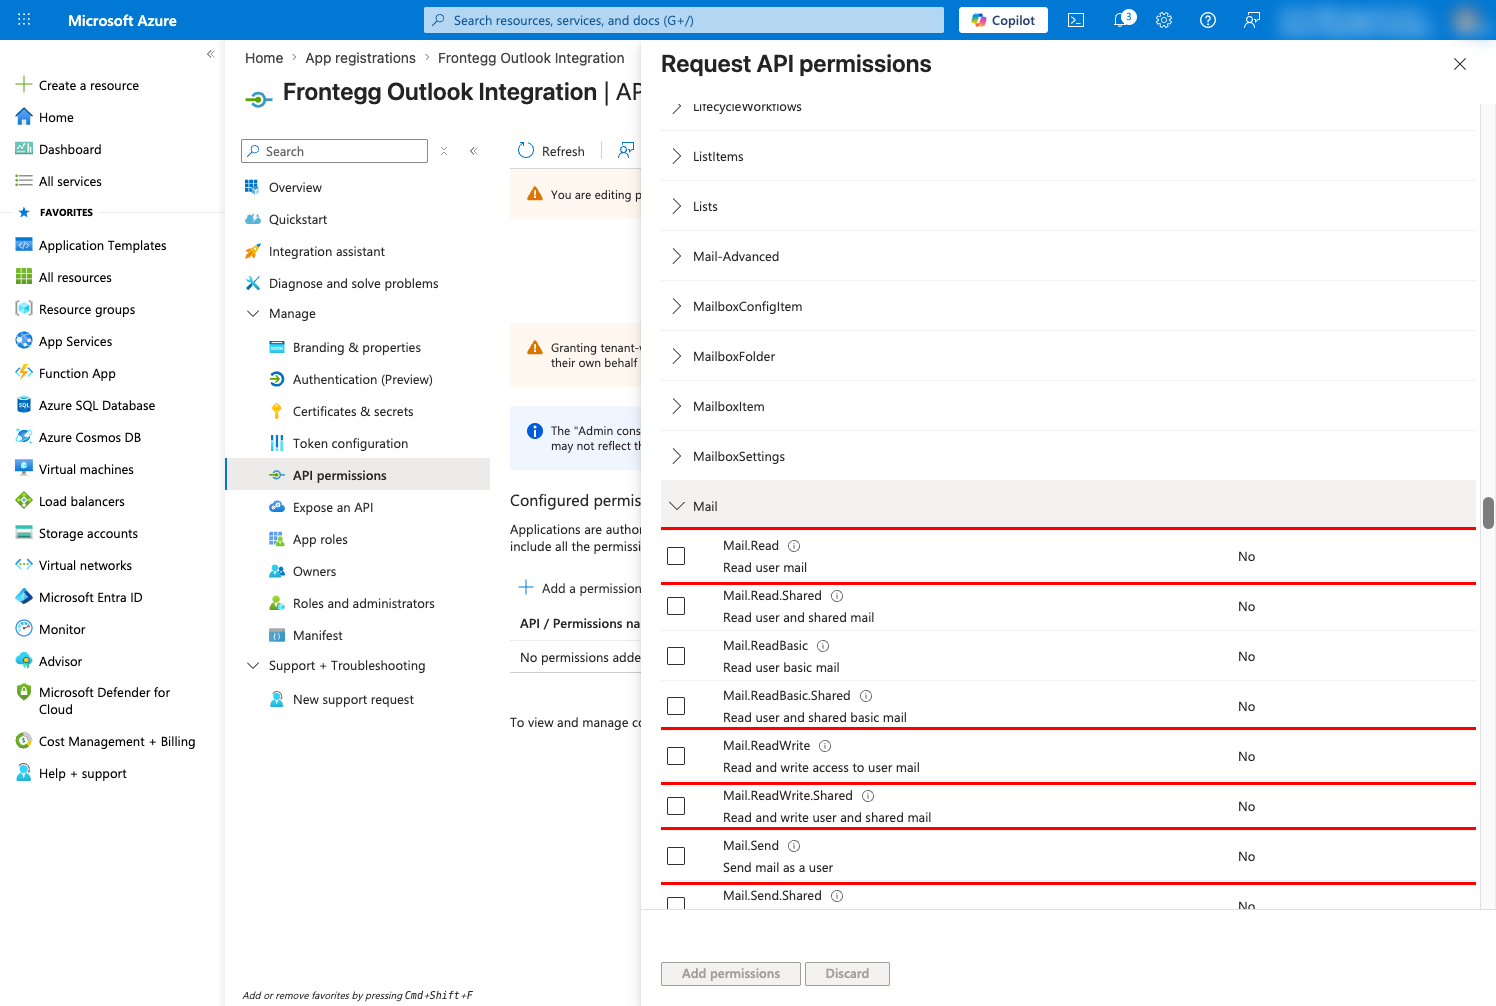1496x1006 pixels.
Task: Check the Mail.Send permission checkbox
Action: (676, 856)
